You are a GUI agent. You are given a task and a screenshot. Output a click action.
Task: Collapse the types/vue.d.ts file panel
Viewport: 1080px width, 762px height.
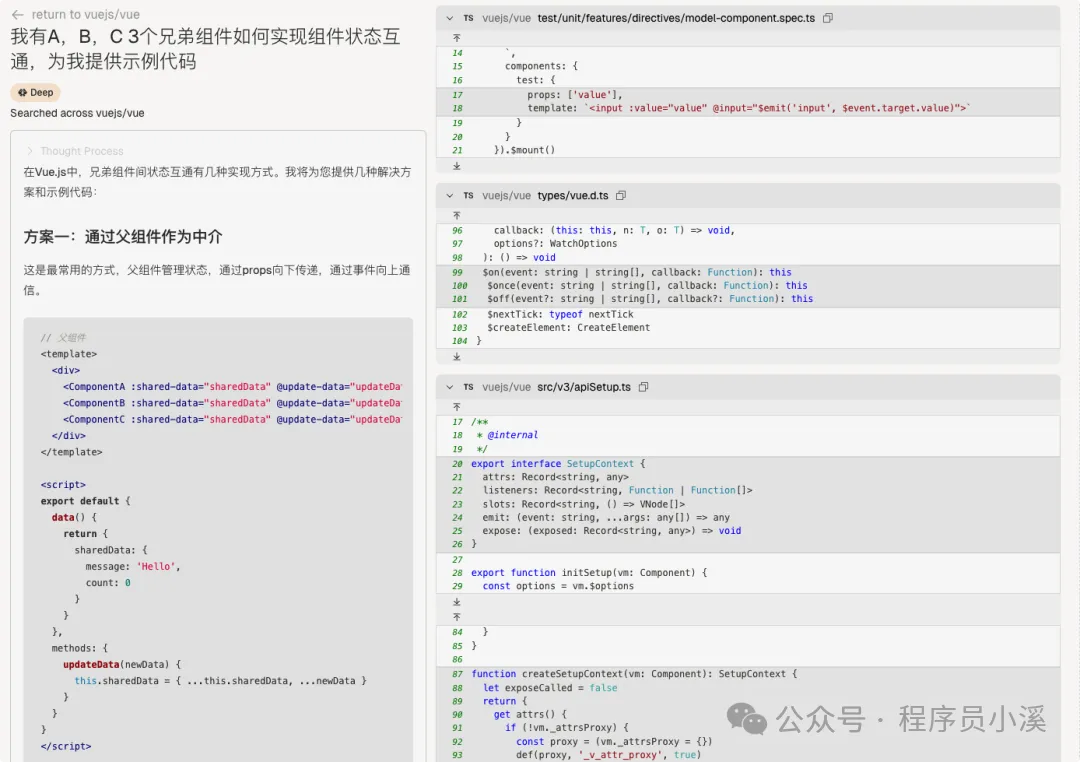[450, 196]
